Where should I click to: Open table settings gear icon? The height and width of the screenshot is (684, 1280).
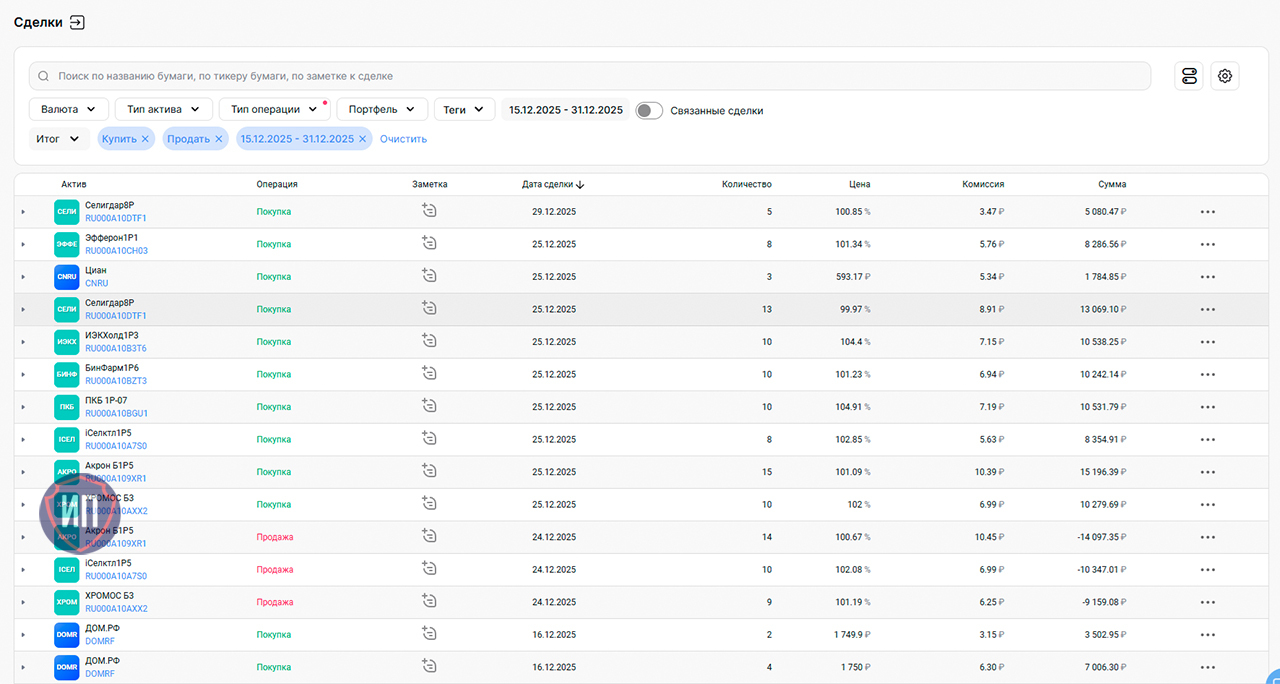(x=1225, y=76)
